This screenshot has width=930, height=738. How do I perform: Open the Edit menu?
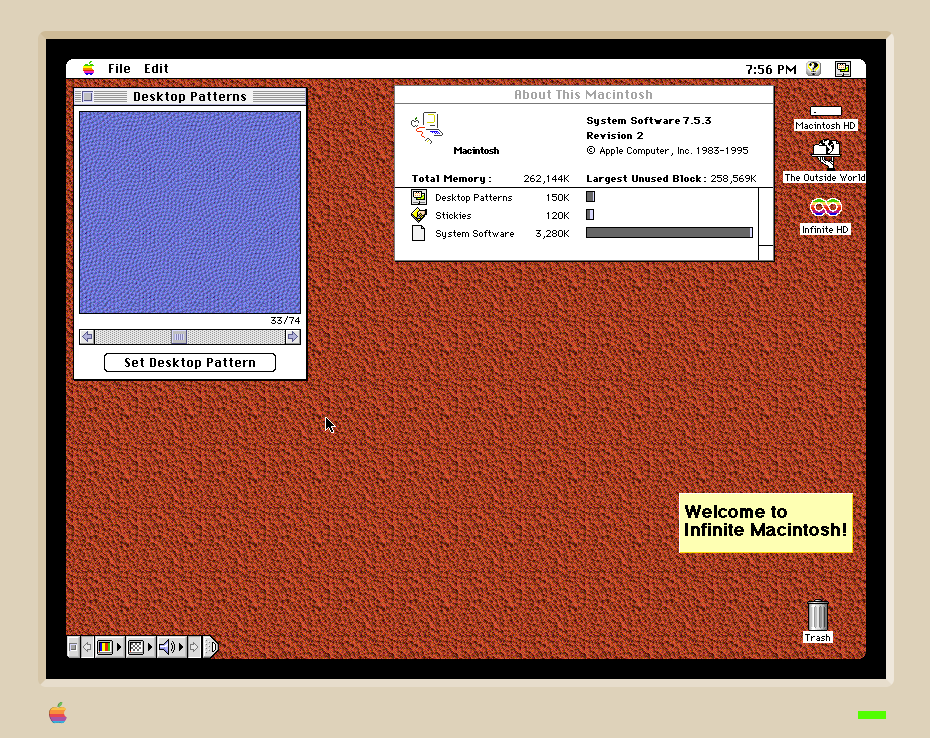156,69
